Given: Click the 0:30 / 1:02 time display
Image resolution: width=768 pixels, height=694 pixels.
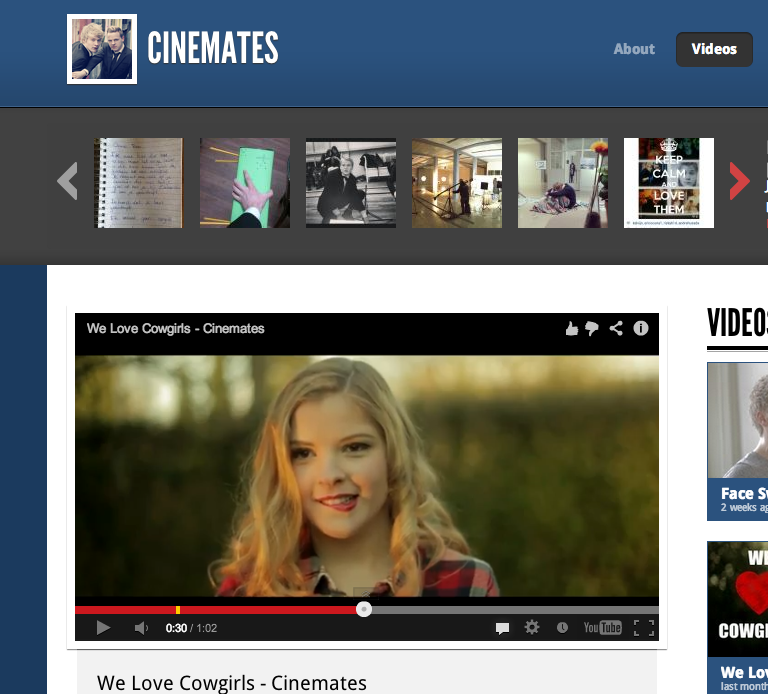Looking at the screenshot, I should [191, 628].
